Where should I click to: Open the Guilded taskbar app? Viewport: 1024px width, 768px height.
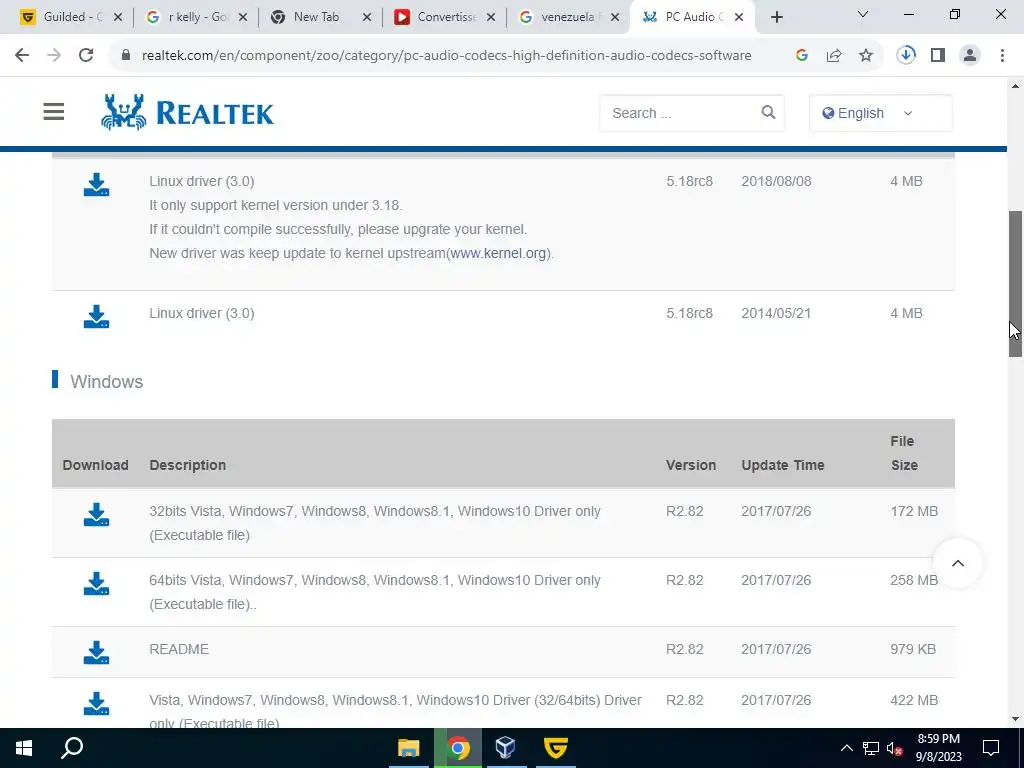(x=556, y=748)
